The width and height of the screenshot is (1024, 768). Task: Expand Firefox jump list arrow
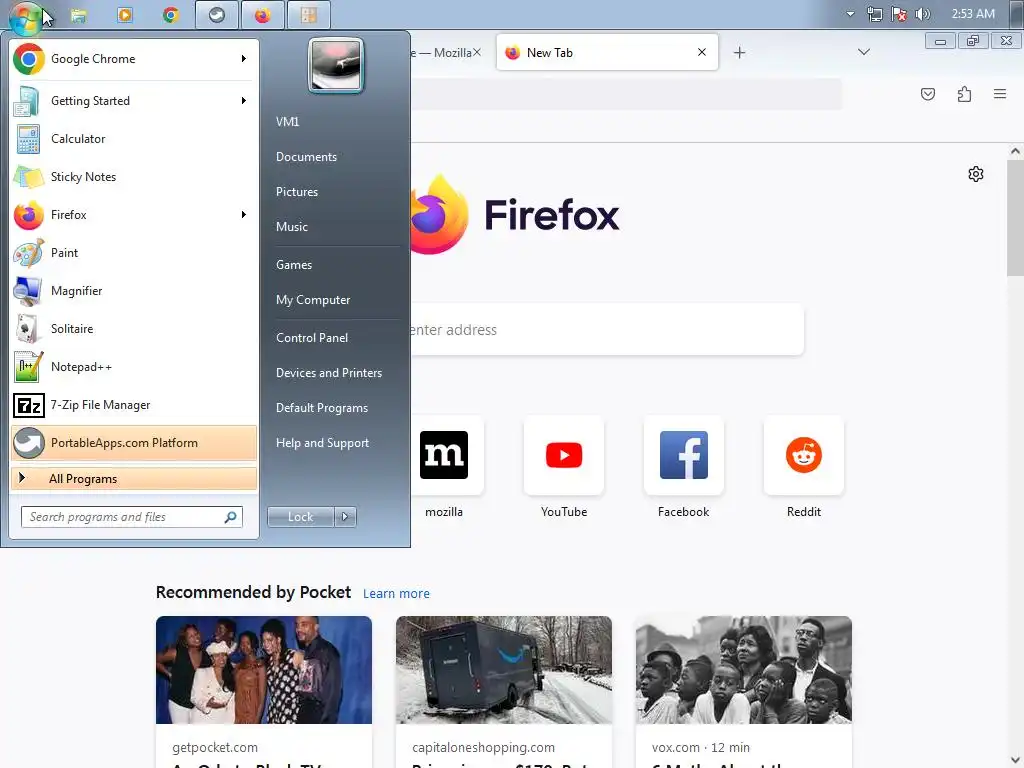244,215
